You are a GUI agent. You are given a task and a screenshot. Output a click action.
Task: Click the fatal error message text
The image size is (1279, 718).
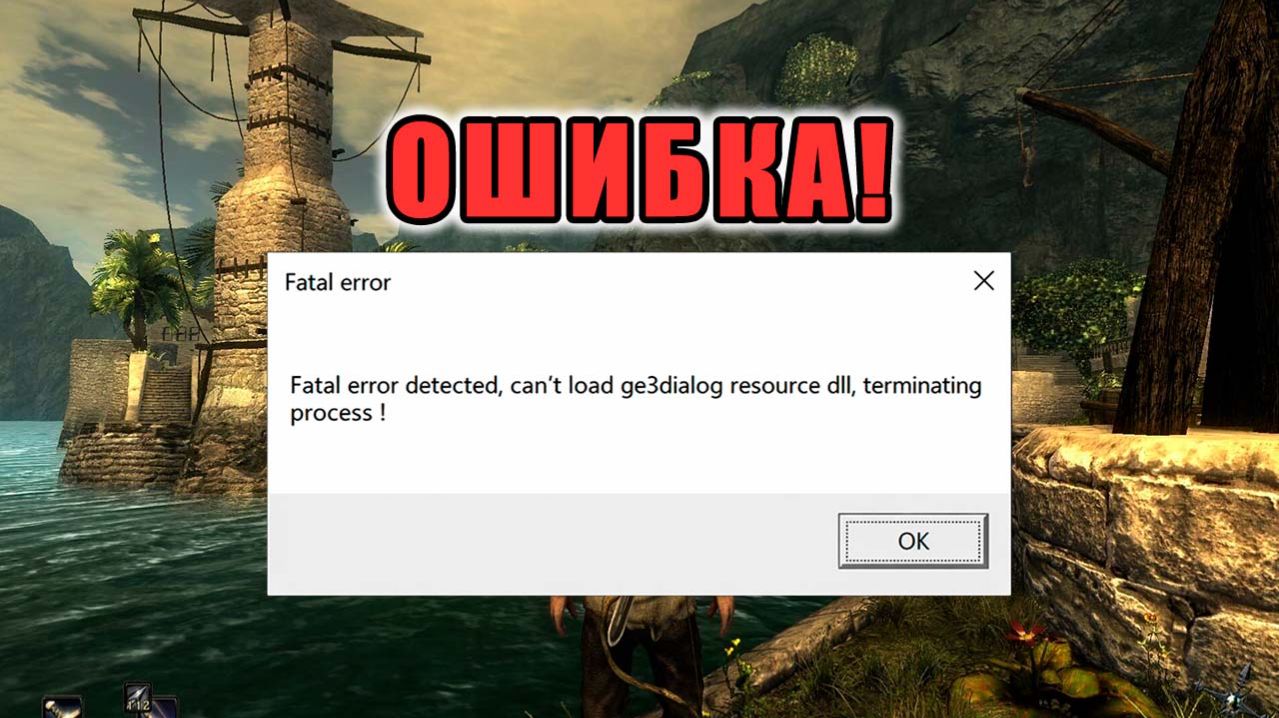(x=636, y=398)
